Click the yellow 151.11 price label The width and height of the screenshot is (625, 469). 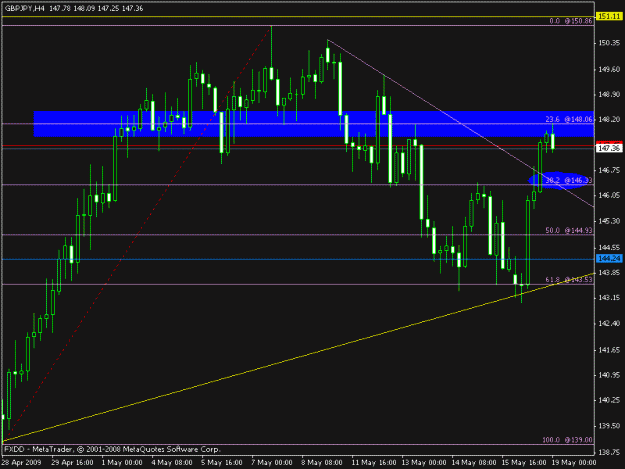click(x=609, y=16)
